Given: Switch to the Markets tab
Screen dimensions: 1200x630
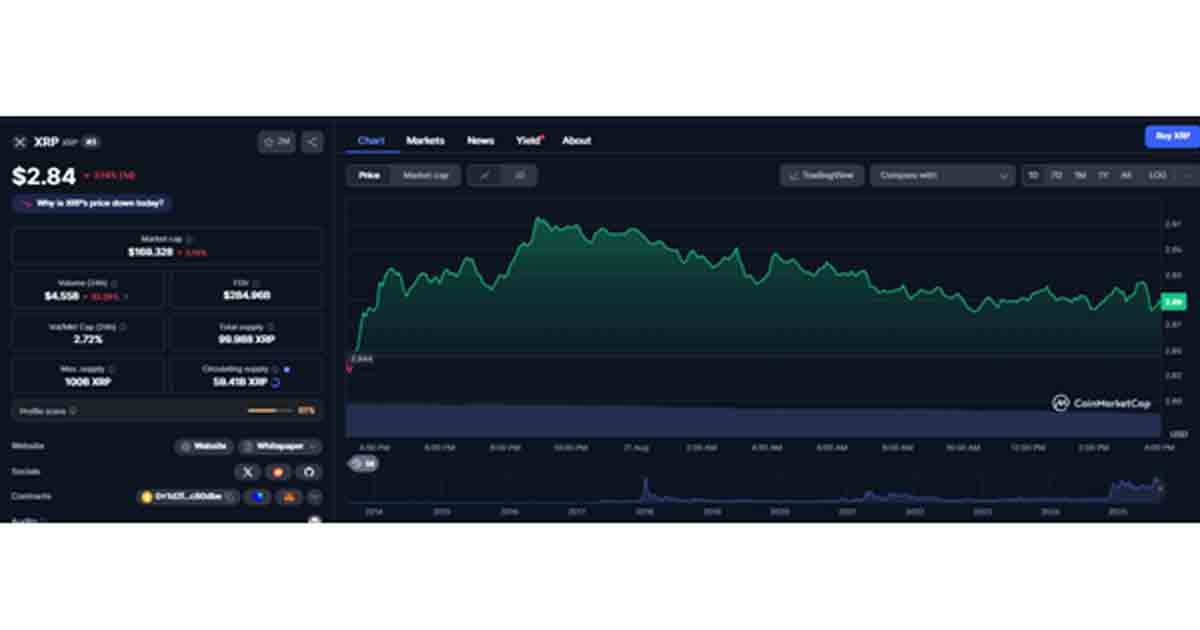Looking at the screenshot, I should pos(425,141).
